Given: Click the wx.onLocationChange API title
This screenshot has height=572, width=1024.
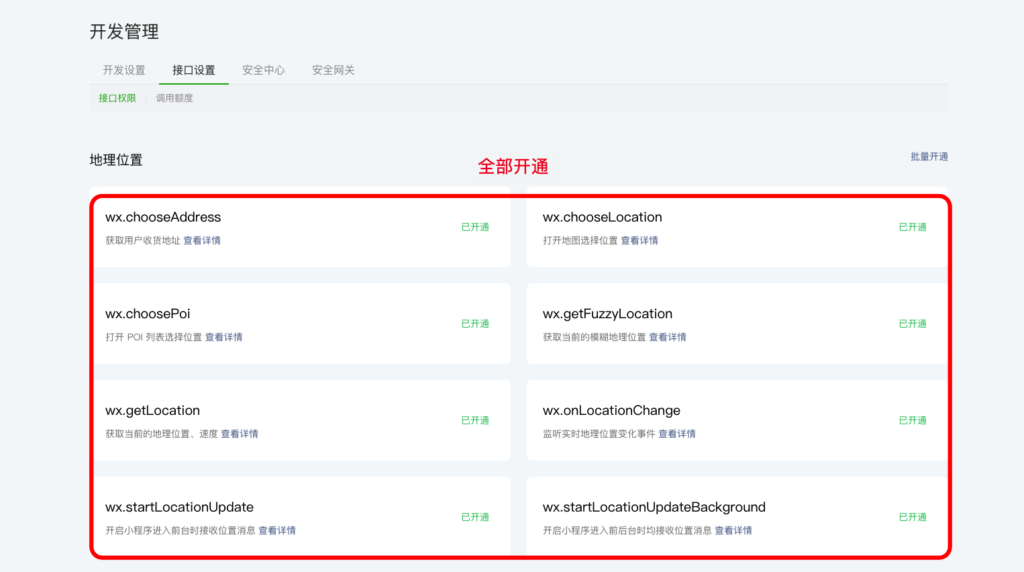Looking at the screenshot, I should point(611,410).
